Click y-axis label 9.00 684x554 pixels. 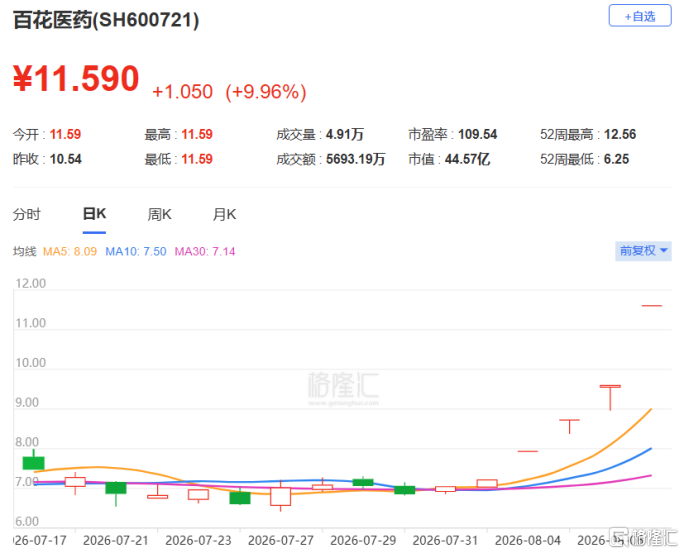click(x=27, y=402)
